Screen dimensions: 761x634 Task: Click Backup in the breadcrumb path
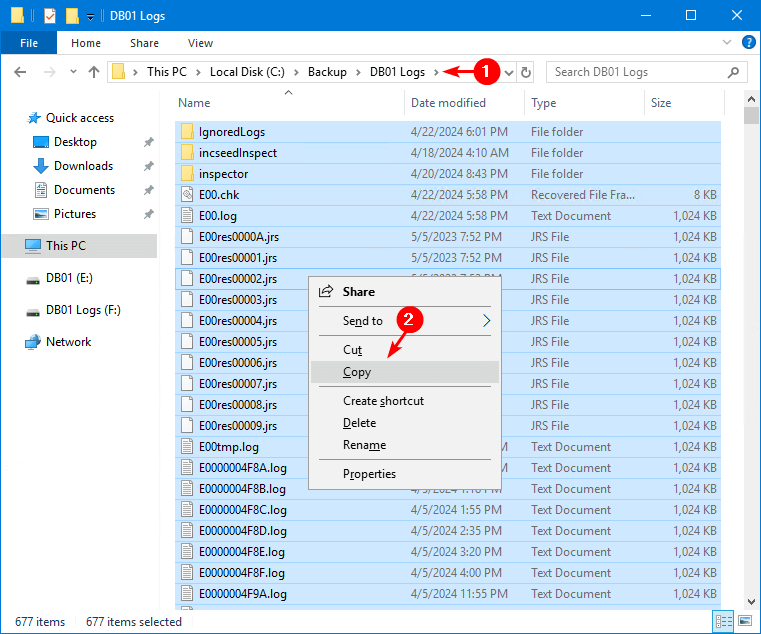(328, 72)
